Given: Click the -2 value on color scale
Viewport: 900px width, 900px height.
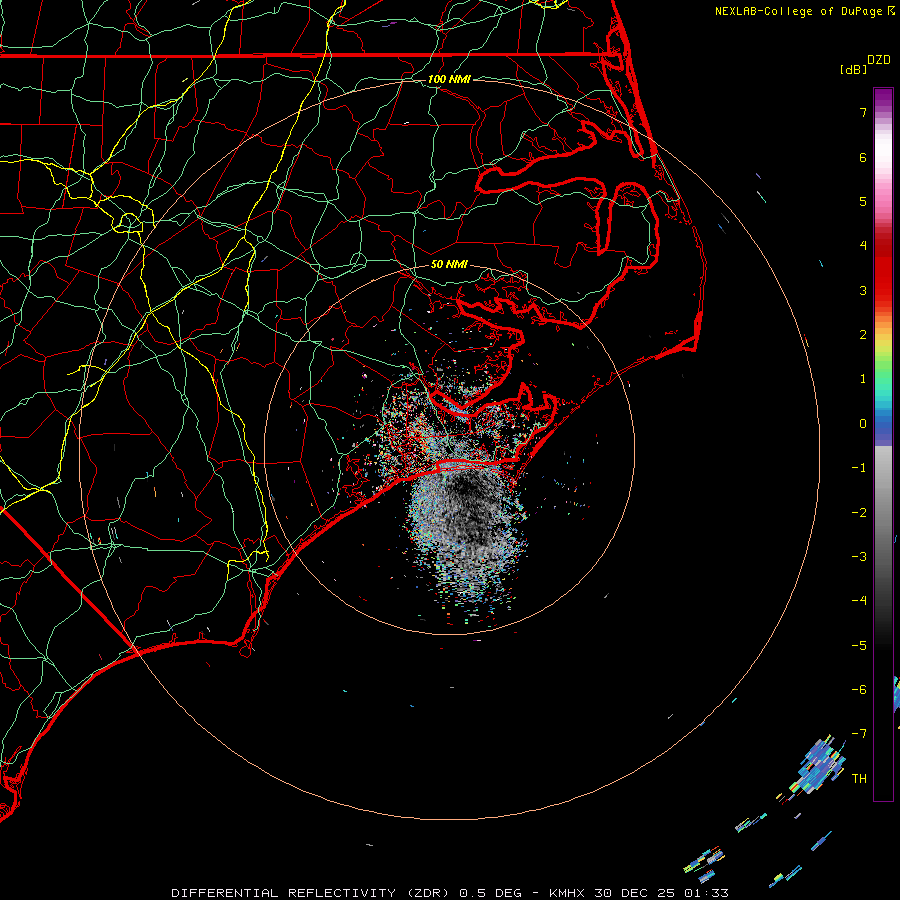Looking at the screenshot, I should coord(859,513).
